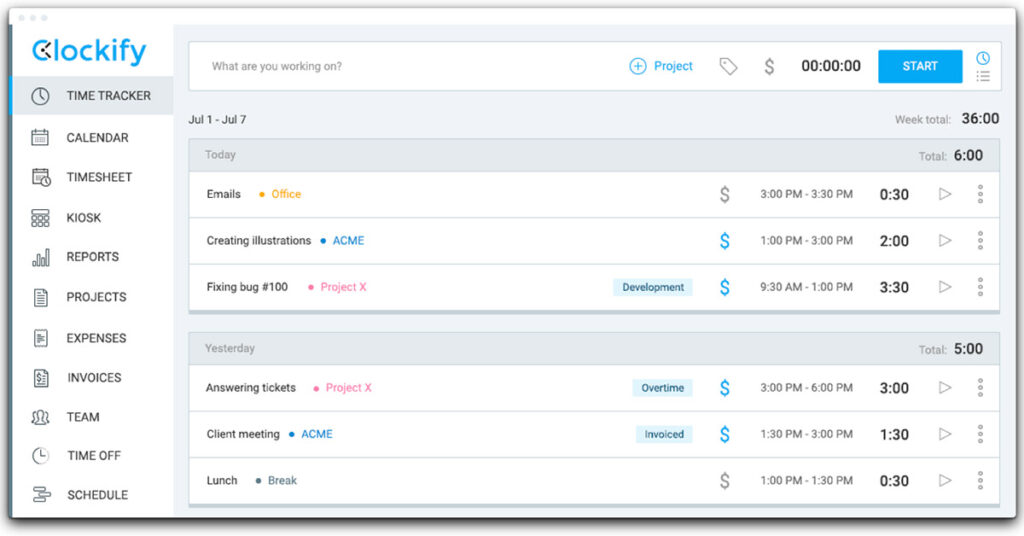1024x536 pixels.
Task: Add a project using the plus Project link
Action: [x=661, y=67]
